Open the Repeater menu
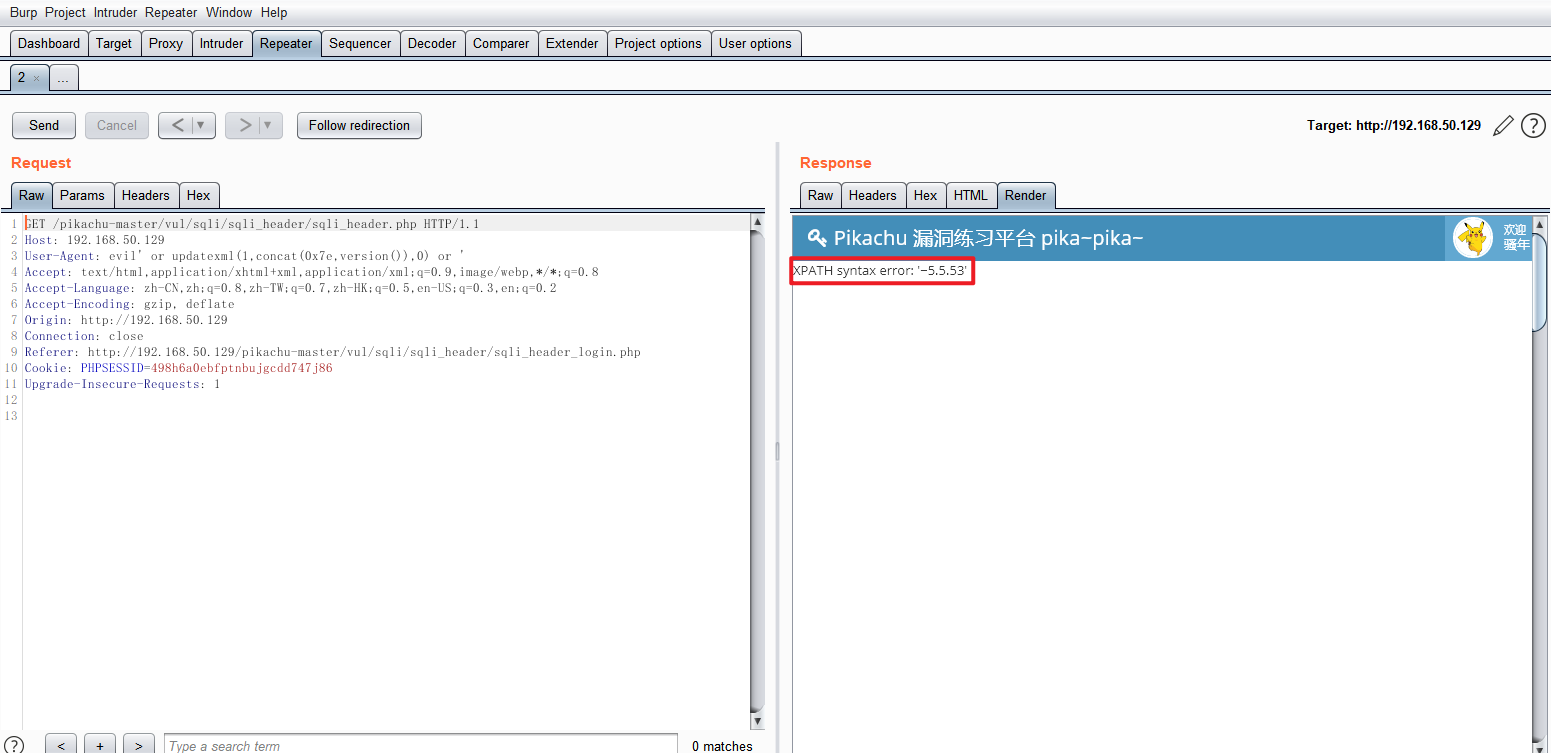1551x753 pixels. pyautogui.click(x=171, y=13)
